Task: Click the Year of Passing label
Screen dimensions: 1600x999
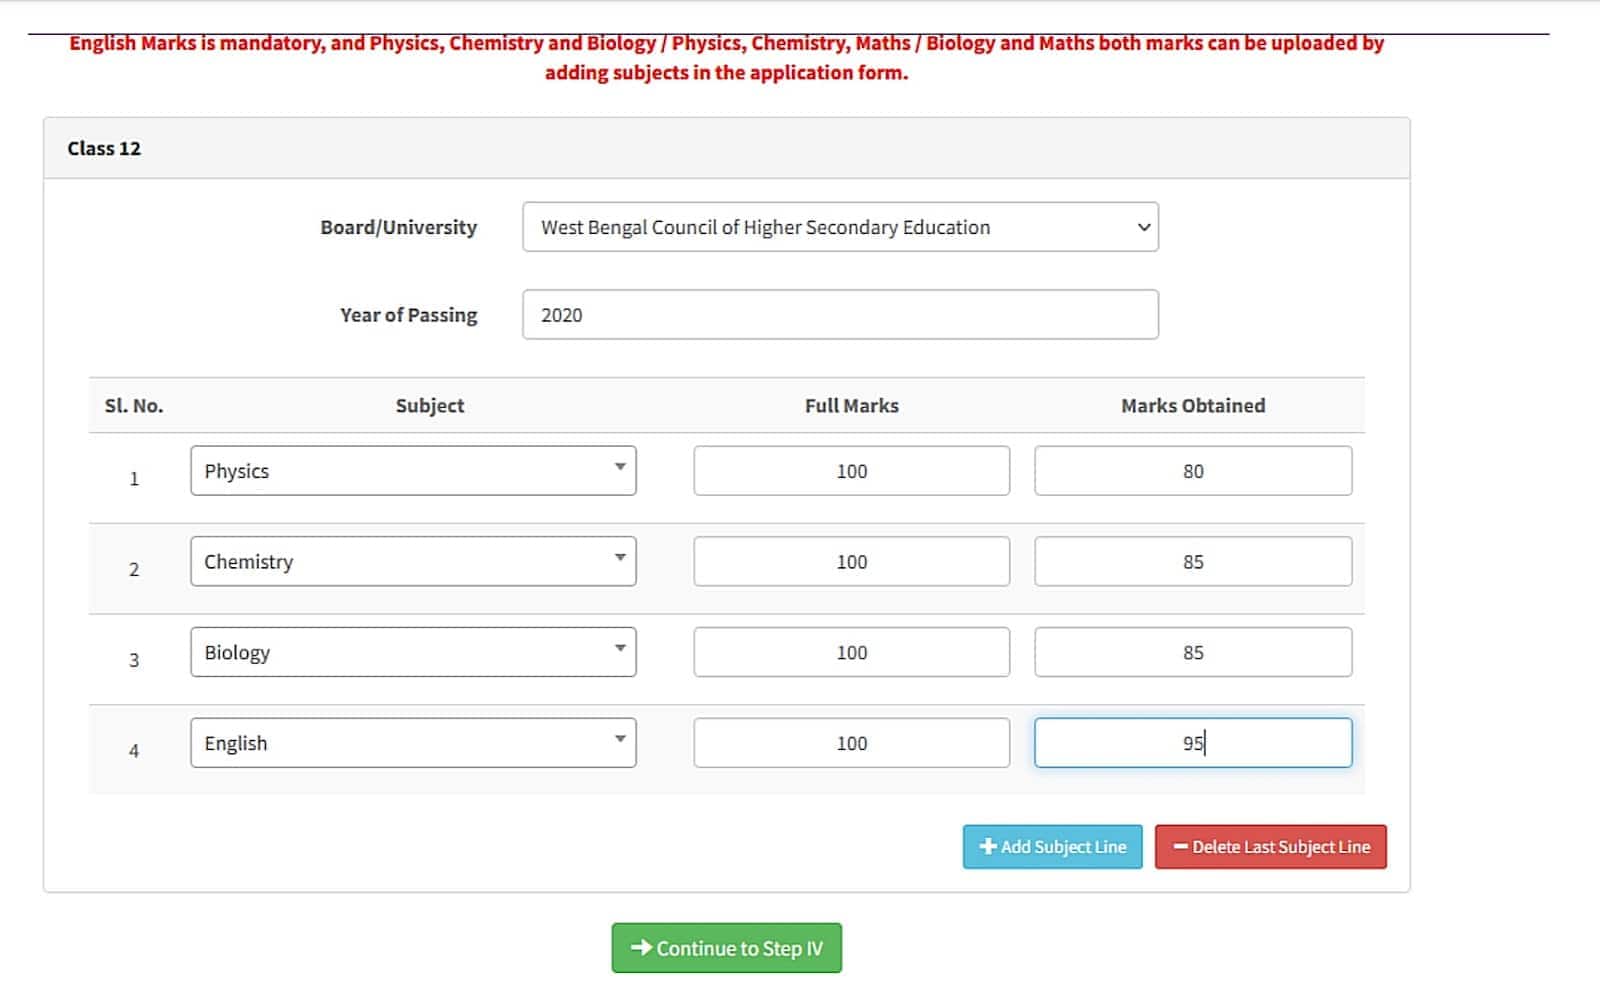Action: point(408,315)
